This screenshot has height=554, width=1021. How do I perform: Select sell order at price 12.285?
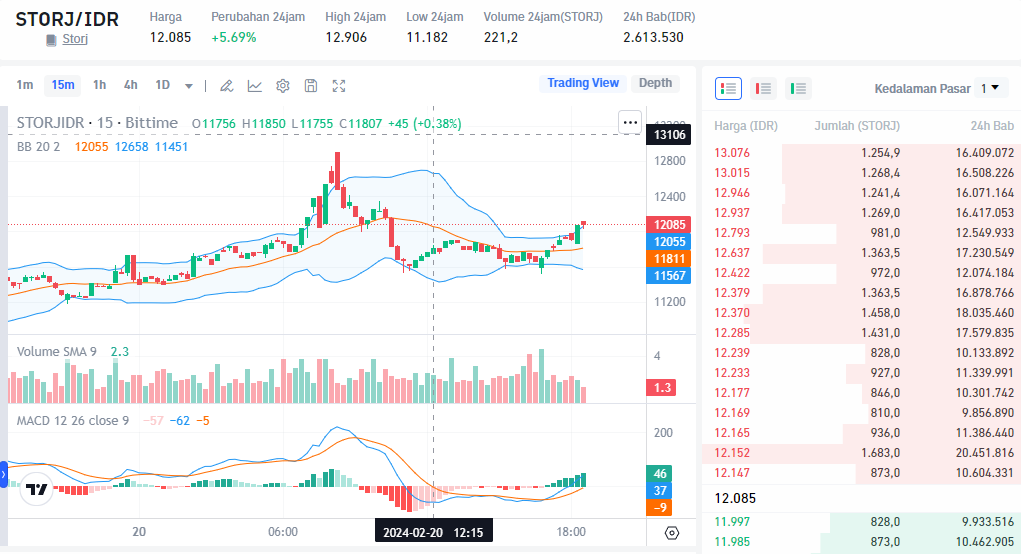861,333
